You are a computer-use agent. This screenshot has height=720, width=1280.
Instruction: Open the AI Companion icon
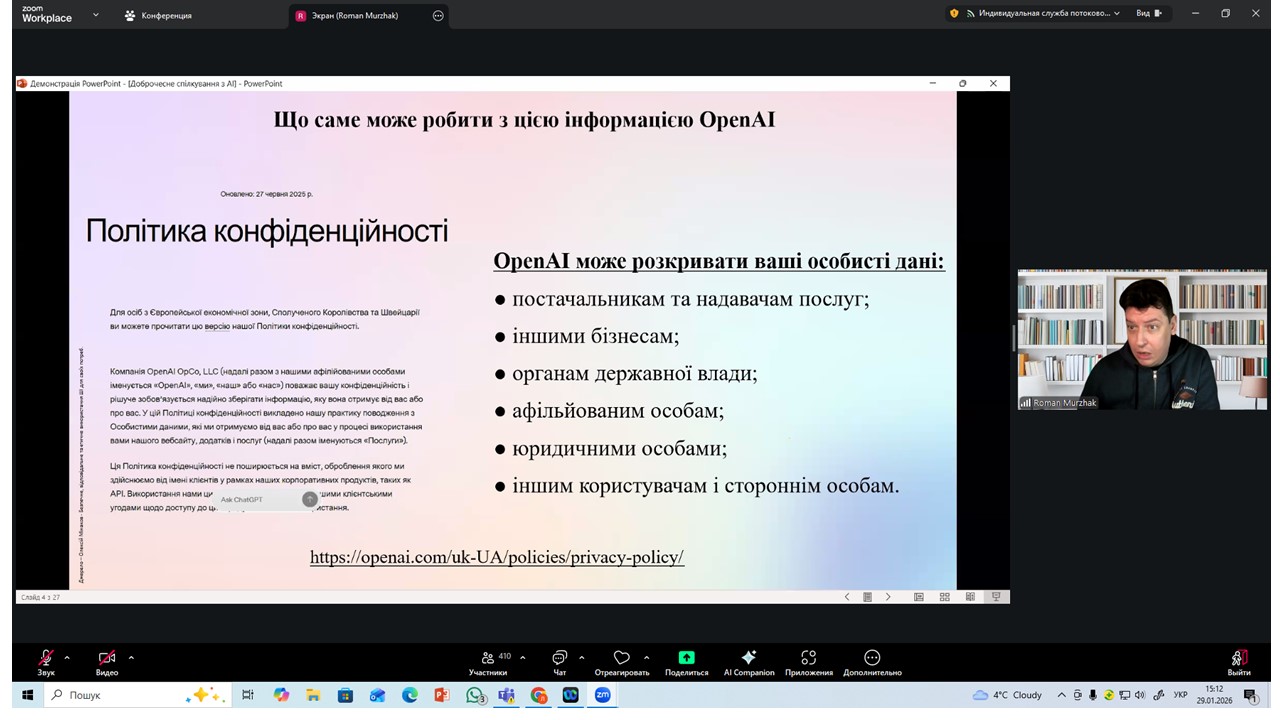pyautogui.click(x=748, y=658)
